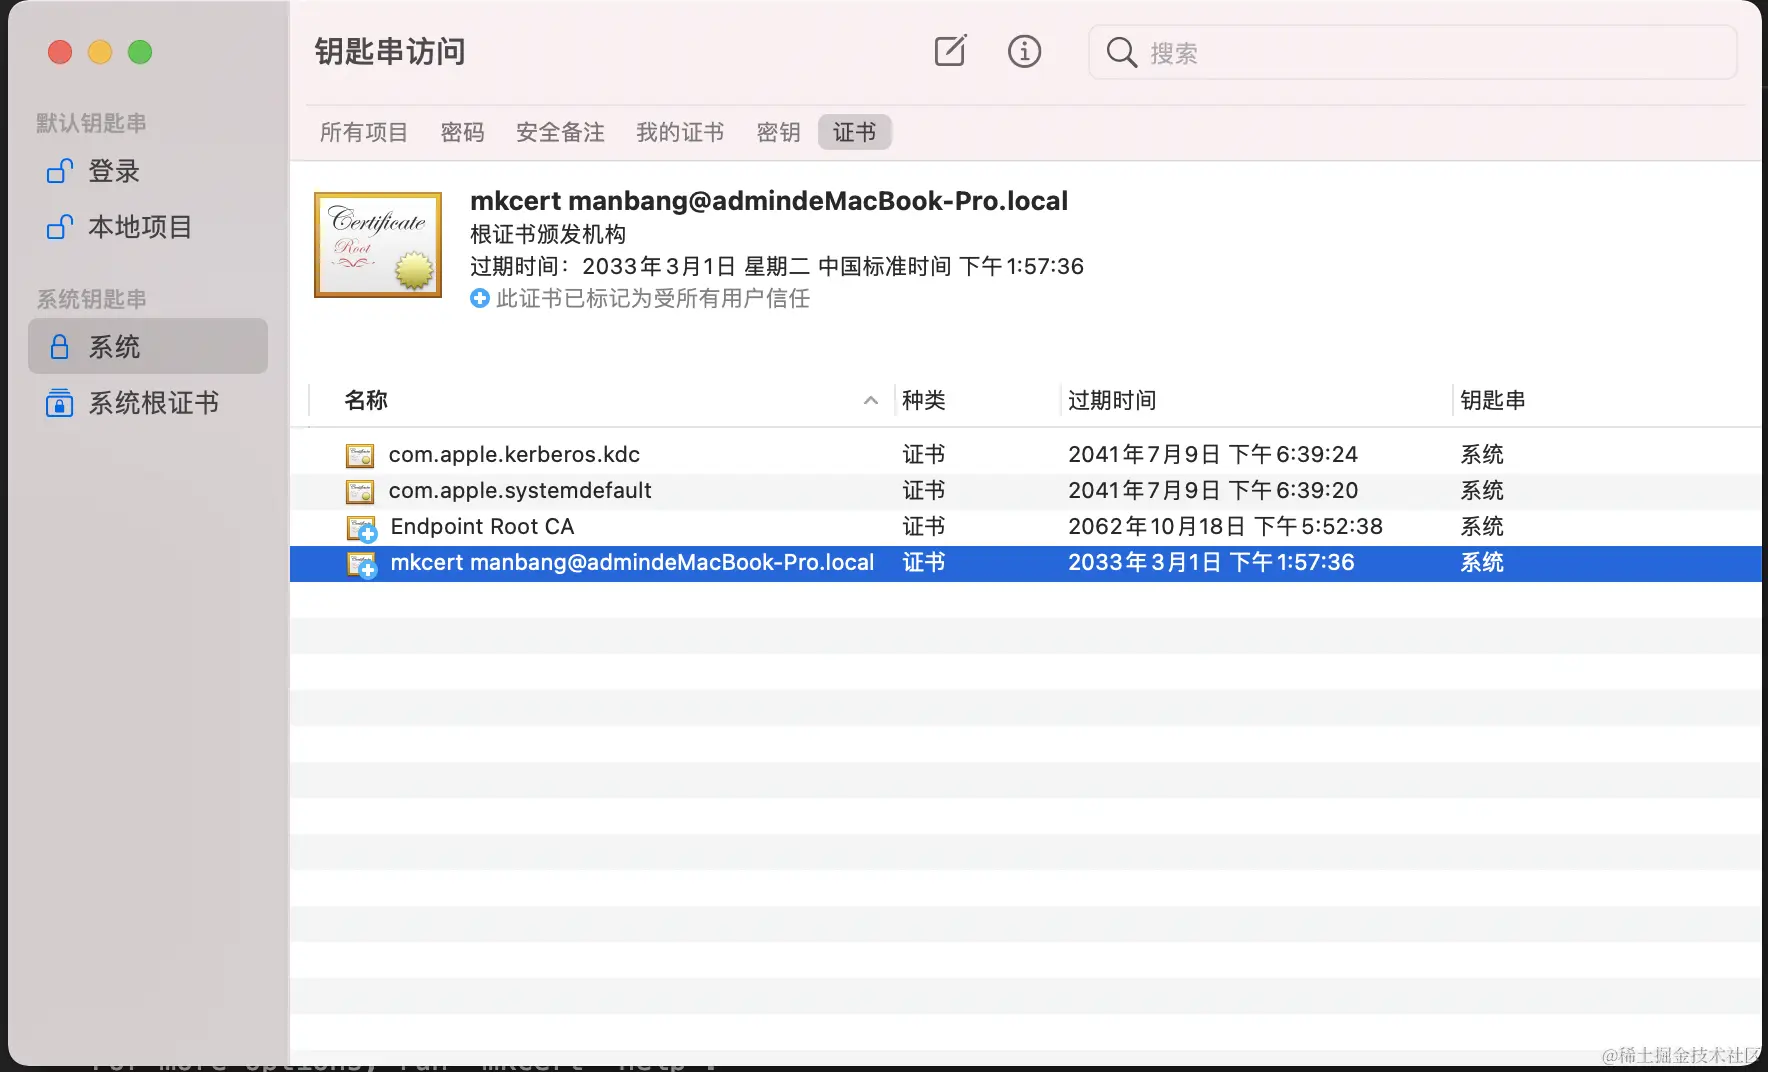The width and height of the screenshot is (1768, 1072).
Task: Click the large Certificate Root thumbnail
Action: pyautogui.click(x=378, y=245)
